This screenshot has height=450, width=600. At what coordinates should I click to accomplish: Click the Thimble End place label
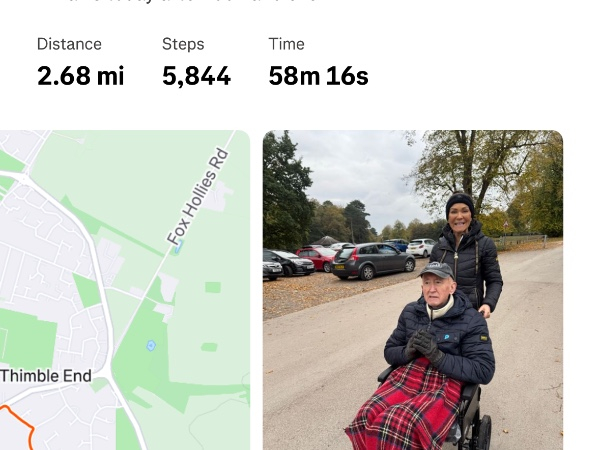[46, 376]
